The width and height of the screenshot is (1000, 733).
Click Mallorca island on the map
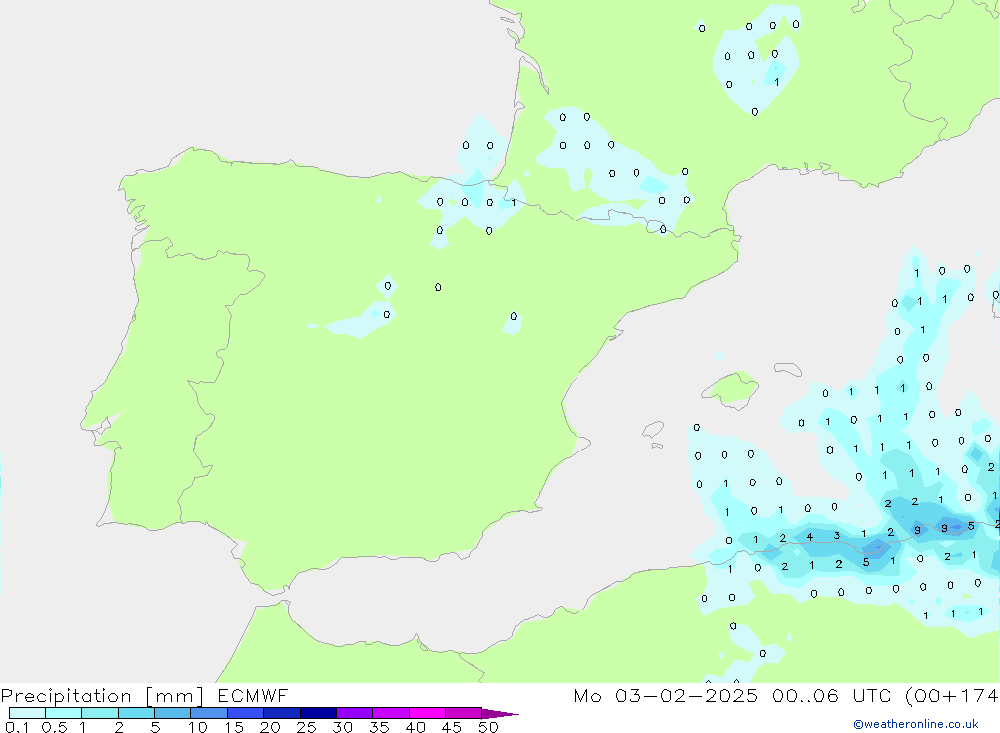[x=730, y=388]
